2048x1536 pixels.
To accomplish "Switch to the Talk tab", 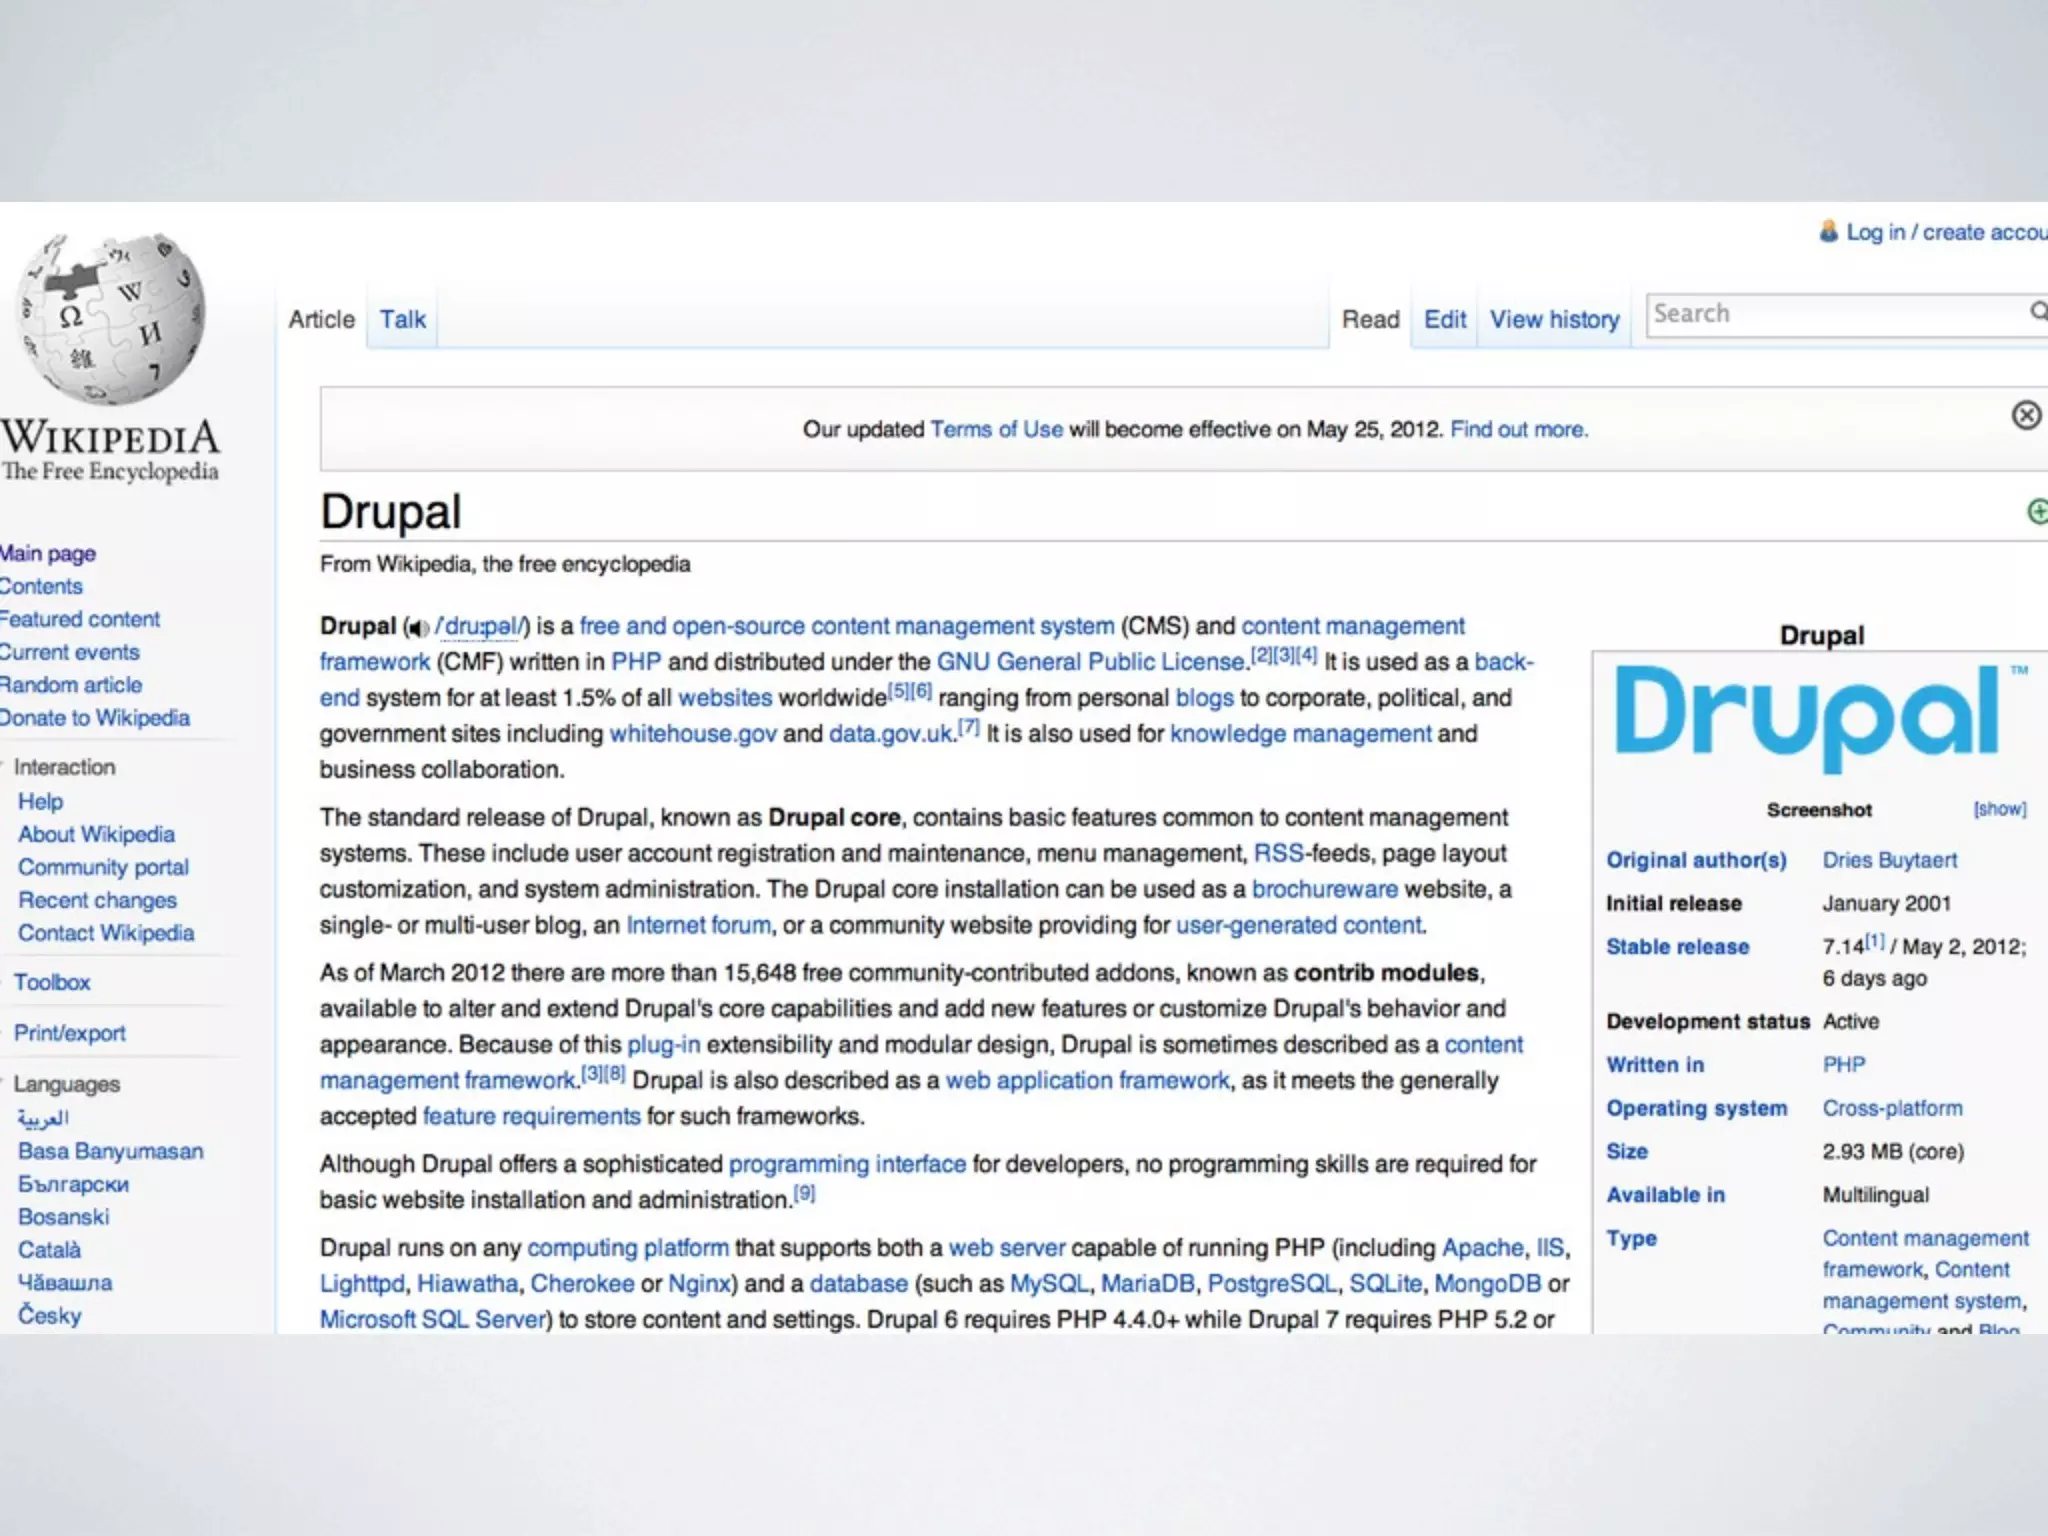I will coord(402,320).
